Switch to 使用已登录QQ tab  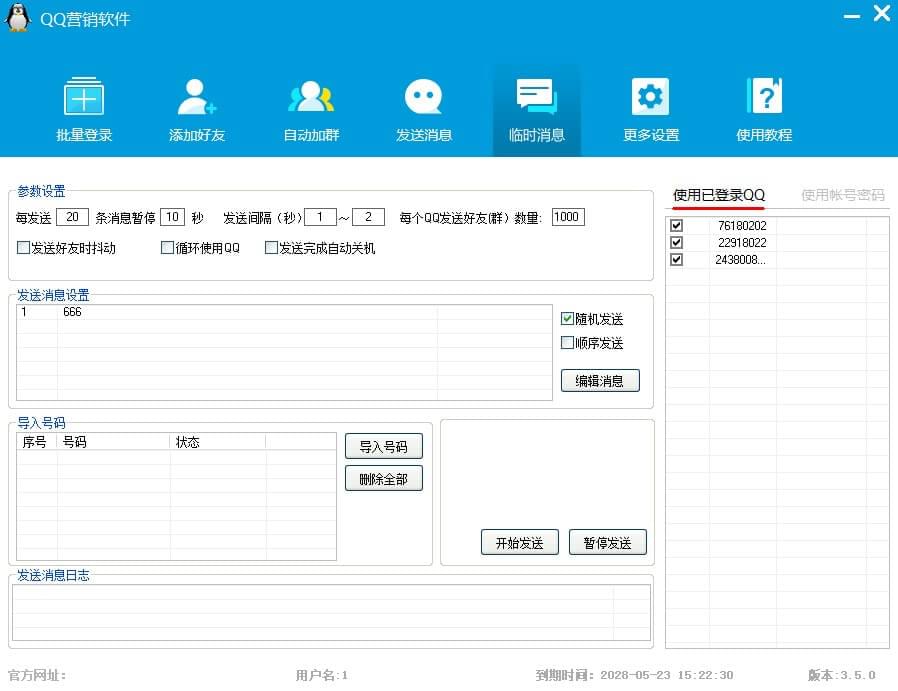719,195
